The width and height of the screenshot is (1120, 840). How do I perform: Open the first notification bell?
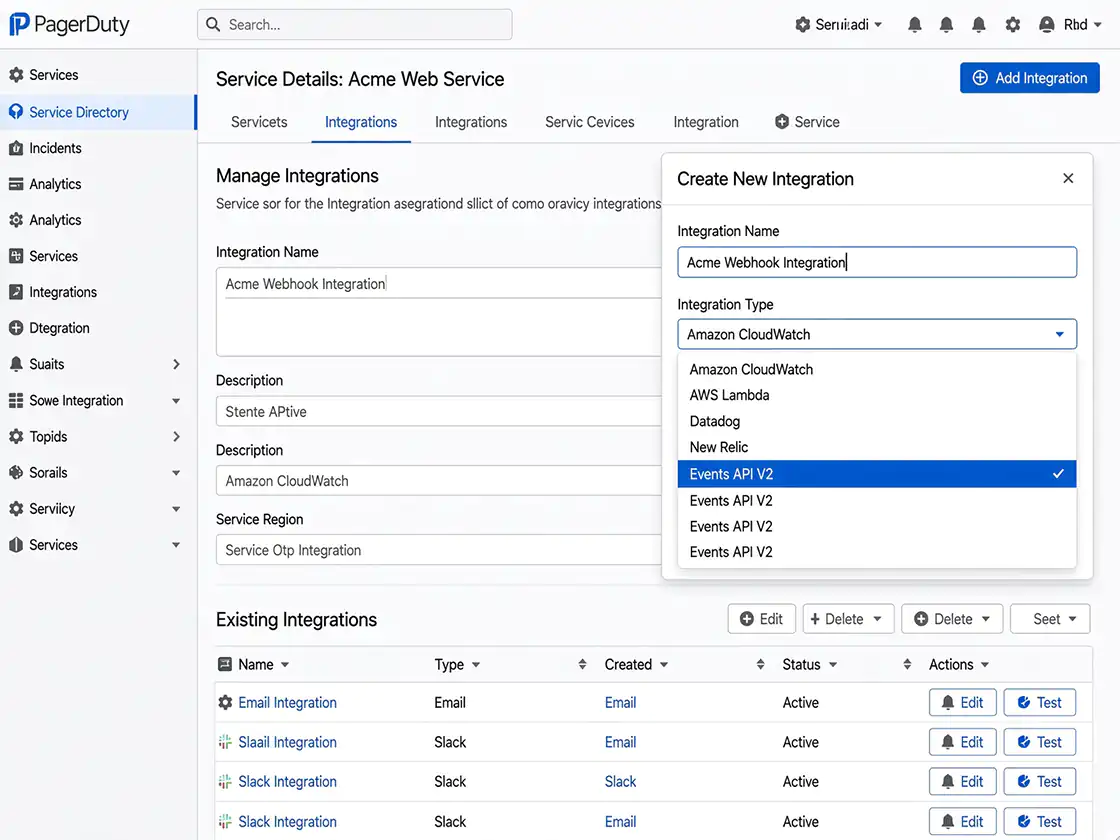click(914, 24)
